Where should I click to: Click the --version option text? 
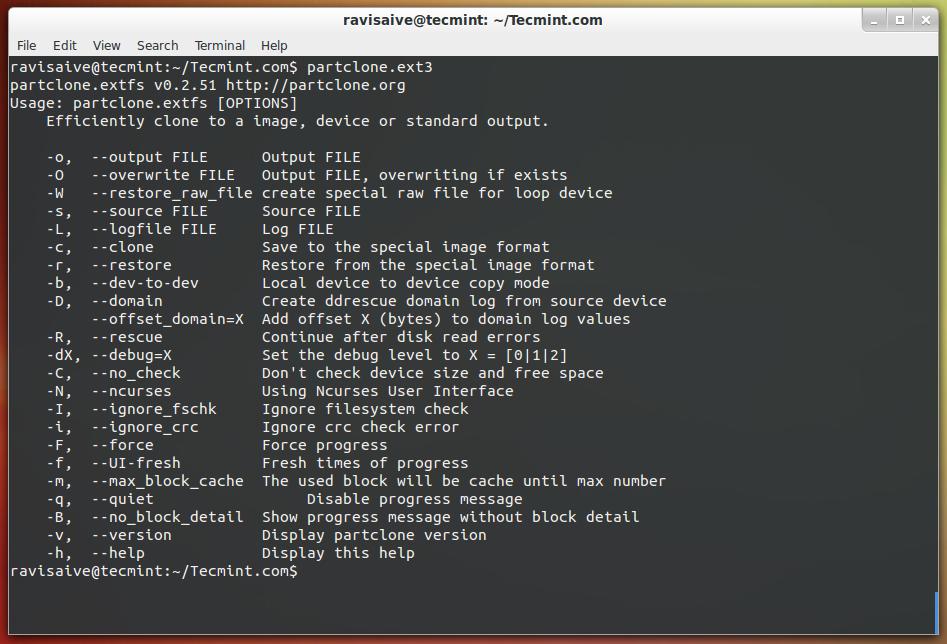click(132, 535)
